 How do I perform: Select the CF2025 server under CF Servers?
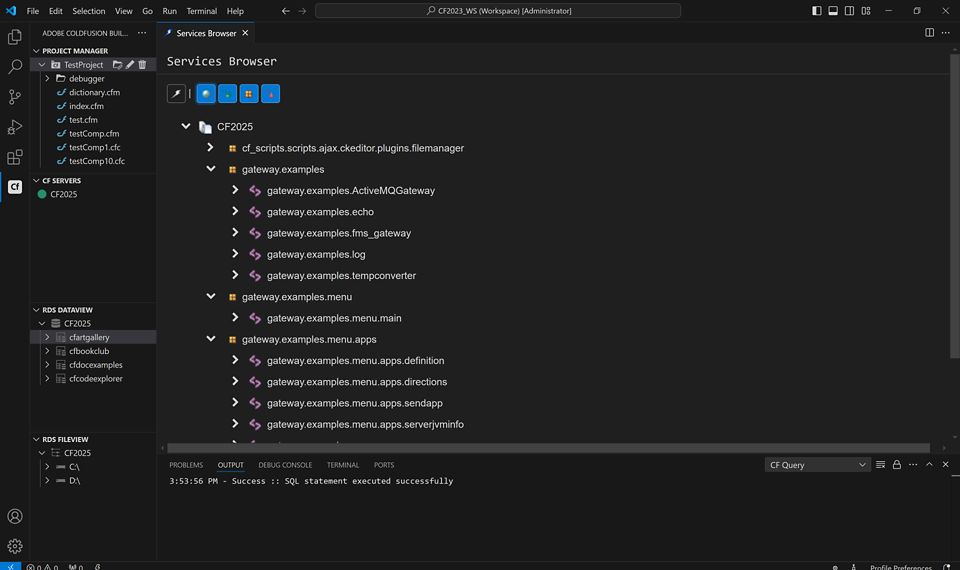pyautogui.click(x=64, y=194)
